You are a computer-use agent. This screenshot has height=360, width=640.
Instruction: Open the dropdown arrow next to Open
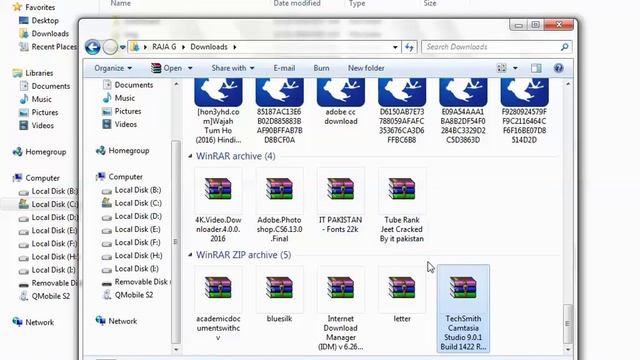pos(190,68)
